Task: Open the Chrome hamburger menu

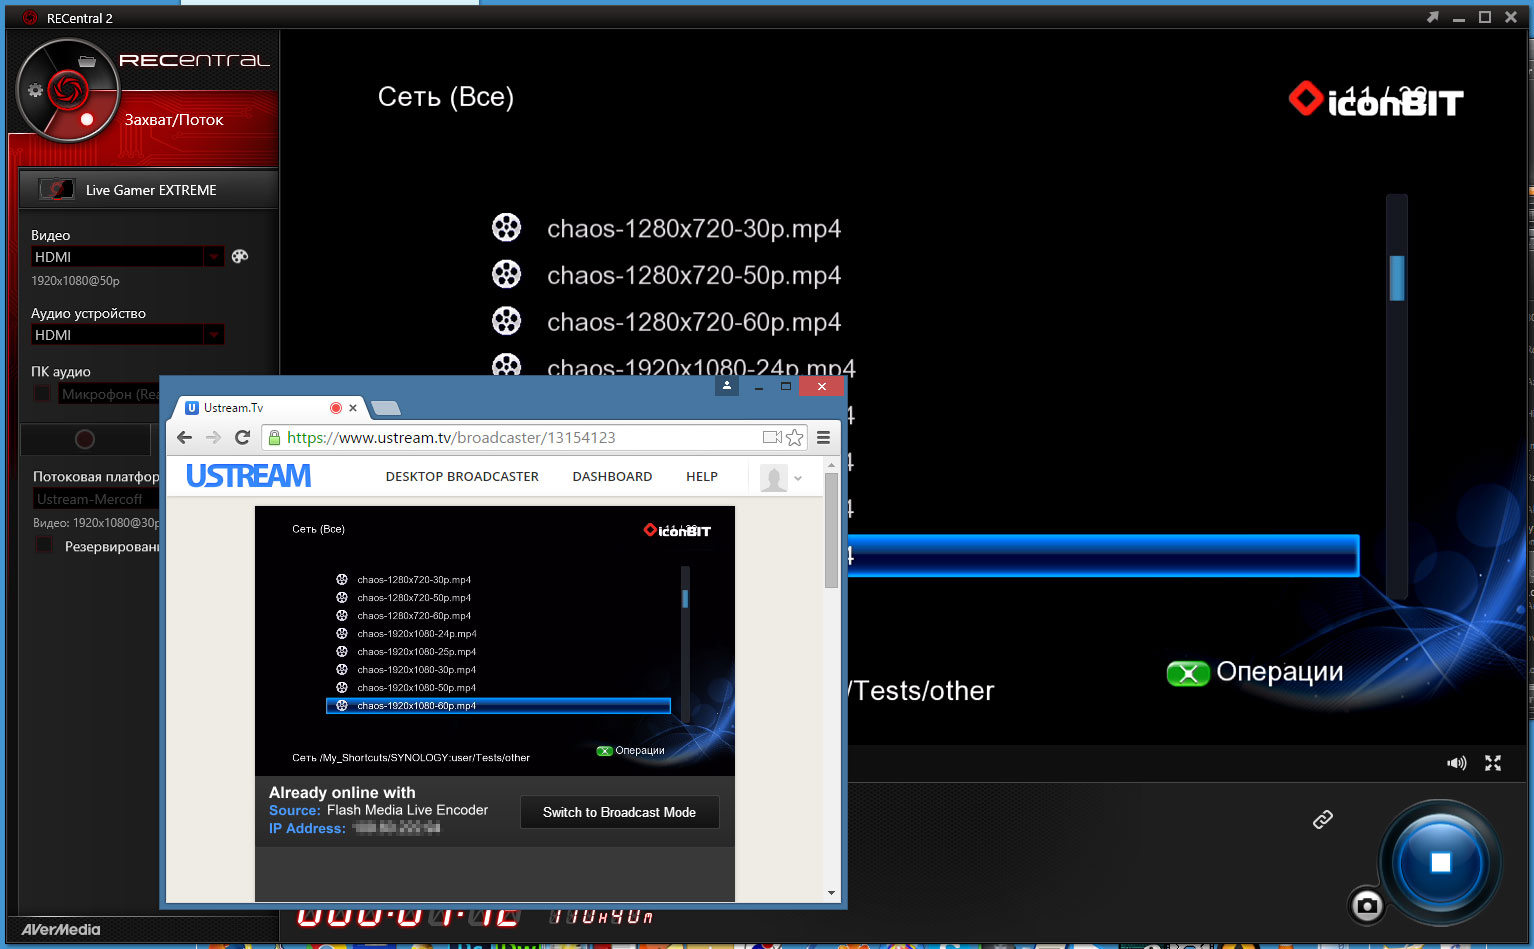Action: [x=823, y=437]
